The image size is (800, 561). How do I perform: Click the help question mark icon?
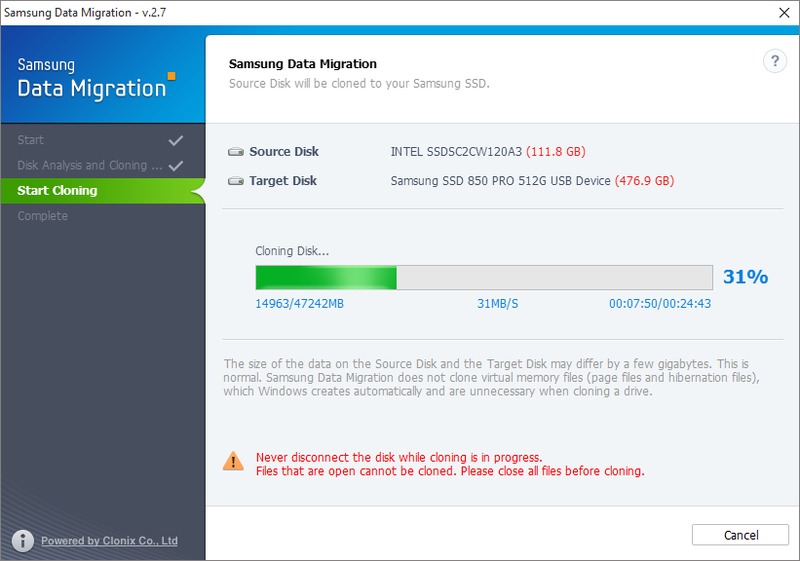point(774,62)
